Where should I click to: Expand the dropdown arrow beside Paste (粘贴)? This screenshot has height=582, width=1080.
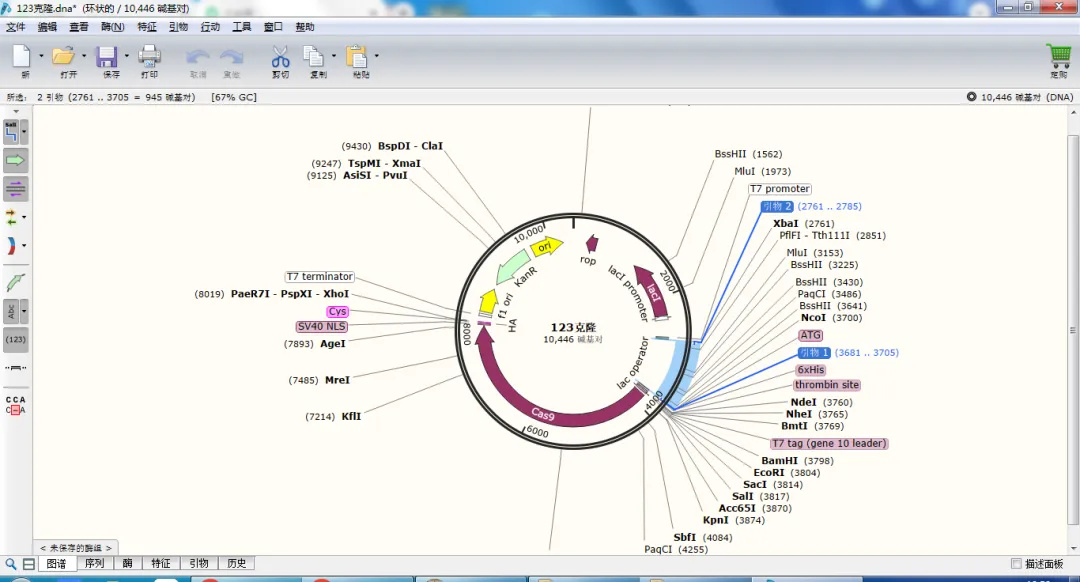376,56
